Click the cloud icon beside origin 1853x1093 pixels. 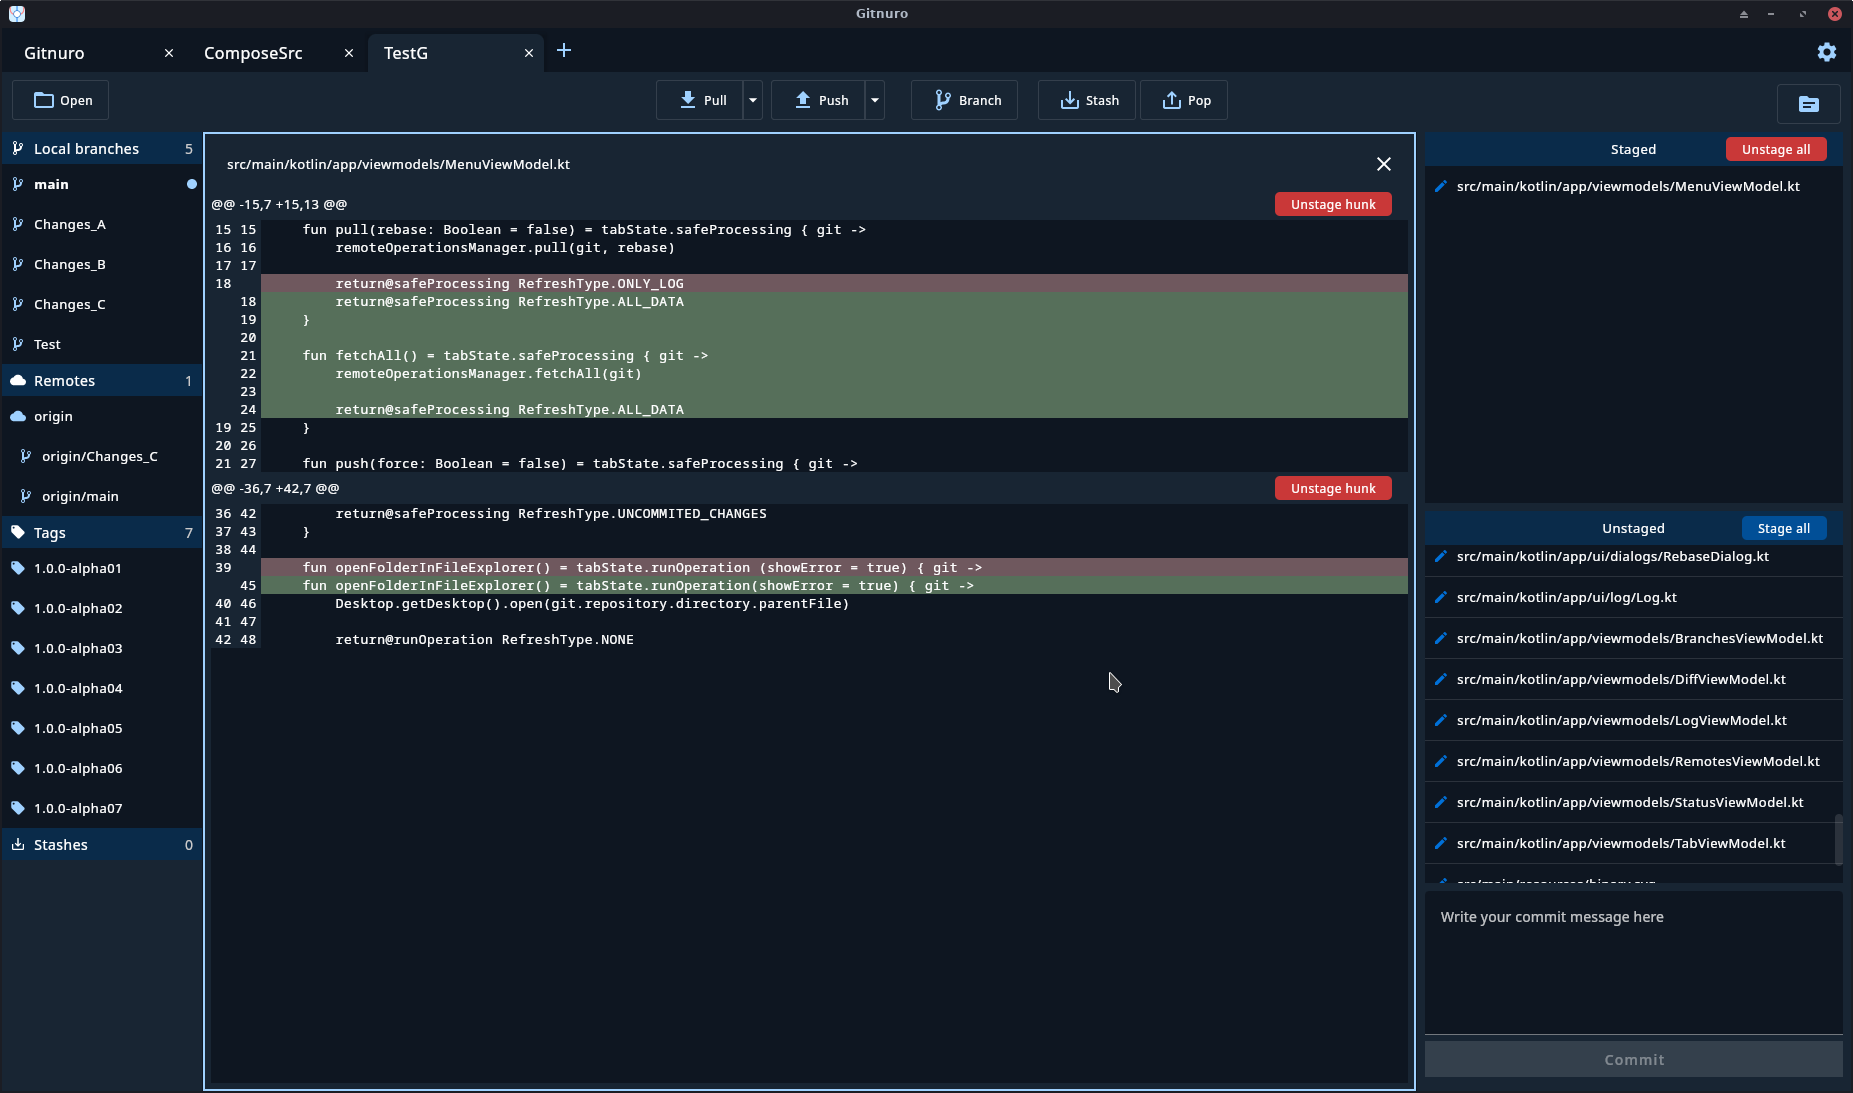click(x=18, y=416)
